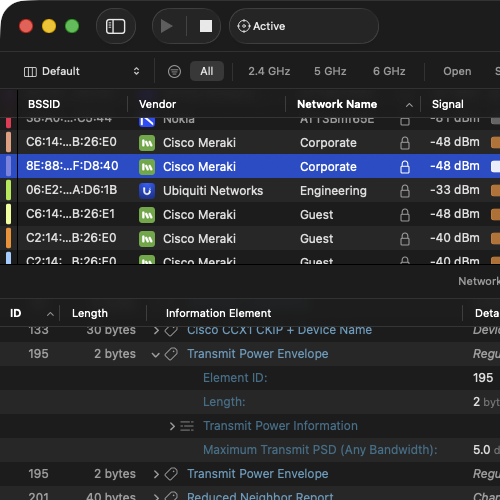Open the Default column layout dropdown
This screenshot has height=500, width=500.
click(81, 71)
